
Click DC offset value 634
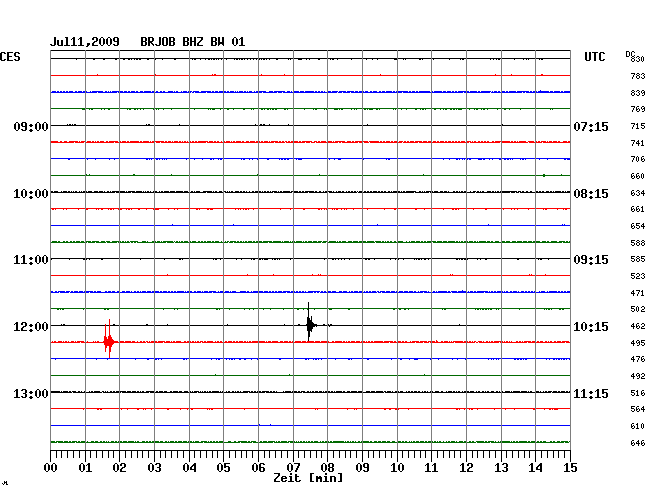point(638,193)
